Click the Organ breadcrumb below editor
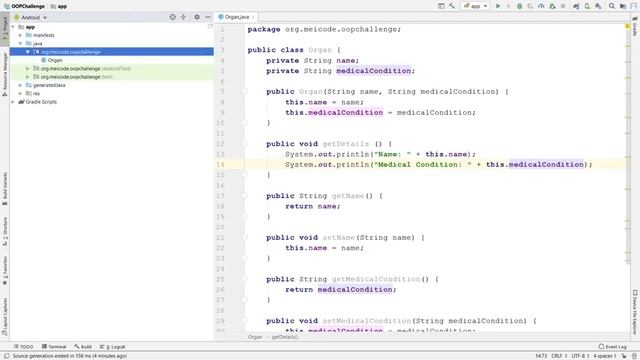 (x=255, y=337)
